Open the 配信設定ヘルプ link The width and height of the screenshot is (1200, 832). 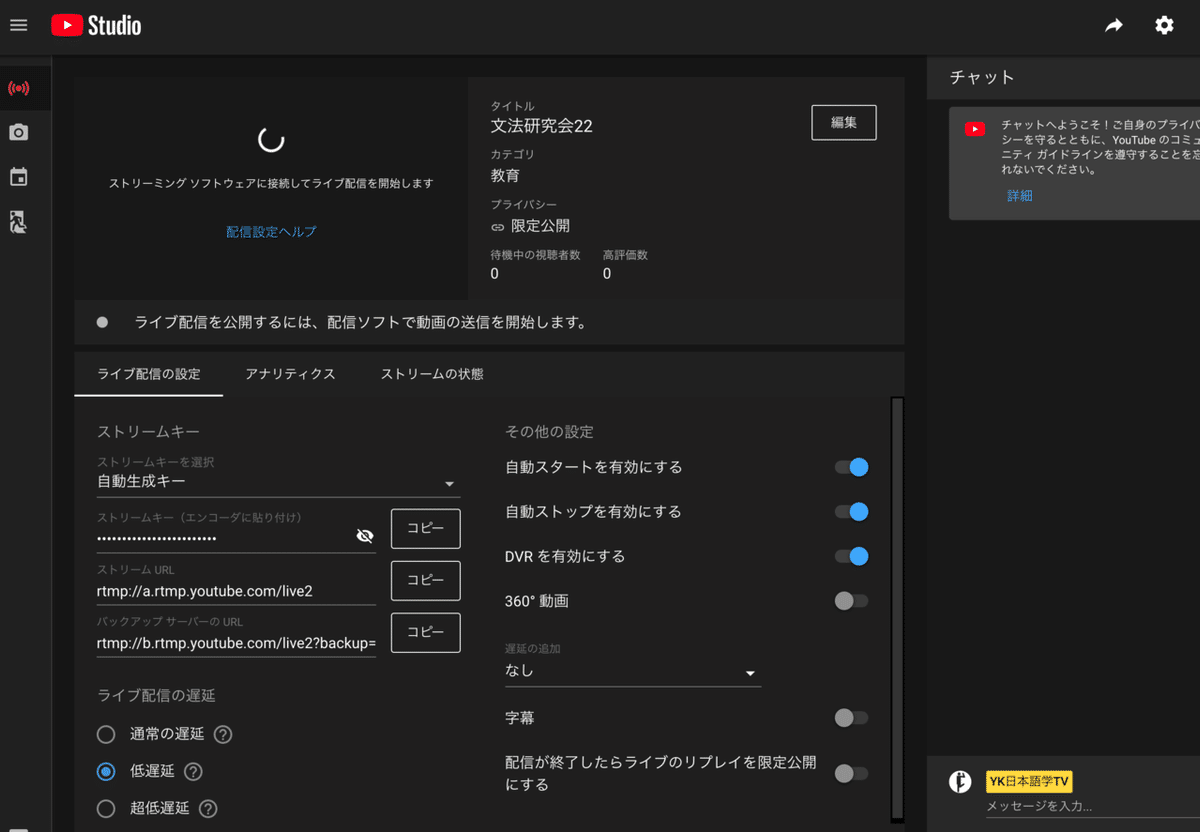pyautogui.click(x=271, y=231)
